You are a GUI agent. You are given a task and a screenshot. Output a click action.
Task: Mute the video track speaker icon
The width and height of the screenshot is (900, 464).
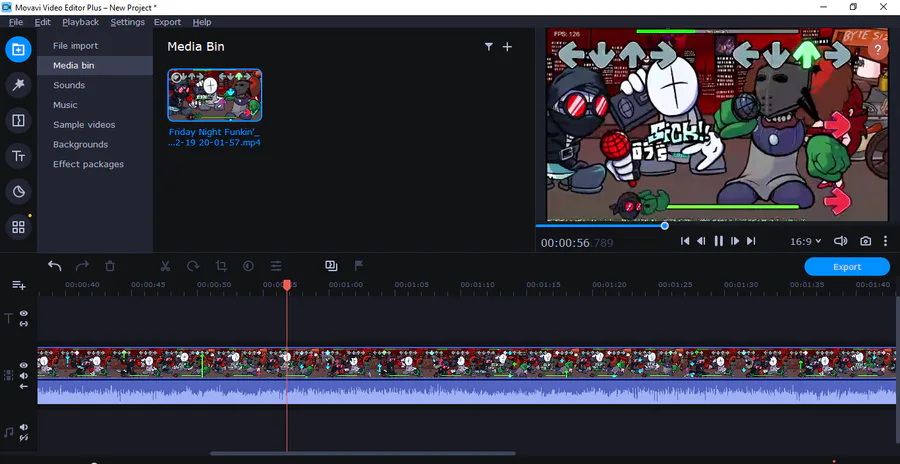pyautogui.click(x=24, y=376)
